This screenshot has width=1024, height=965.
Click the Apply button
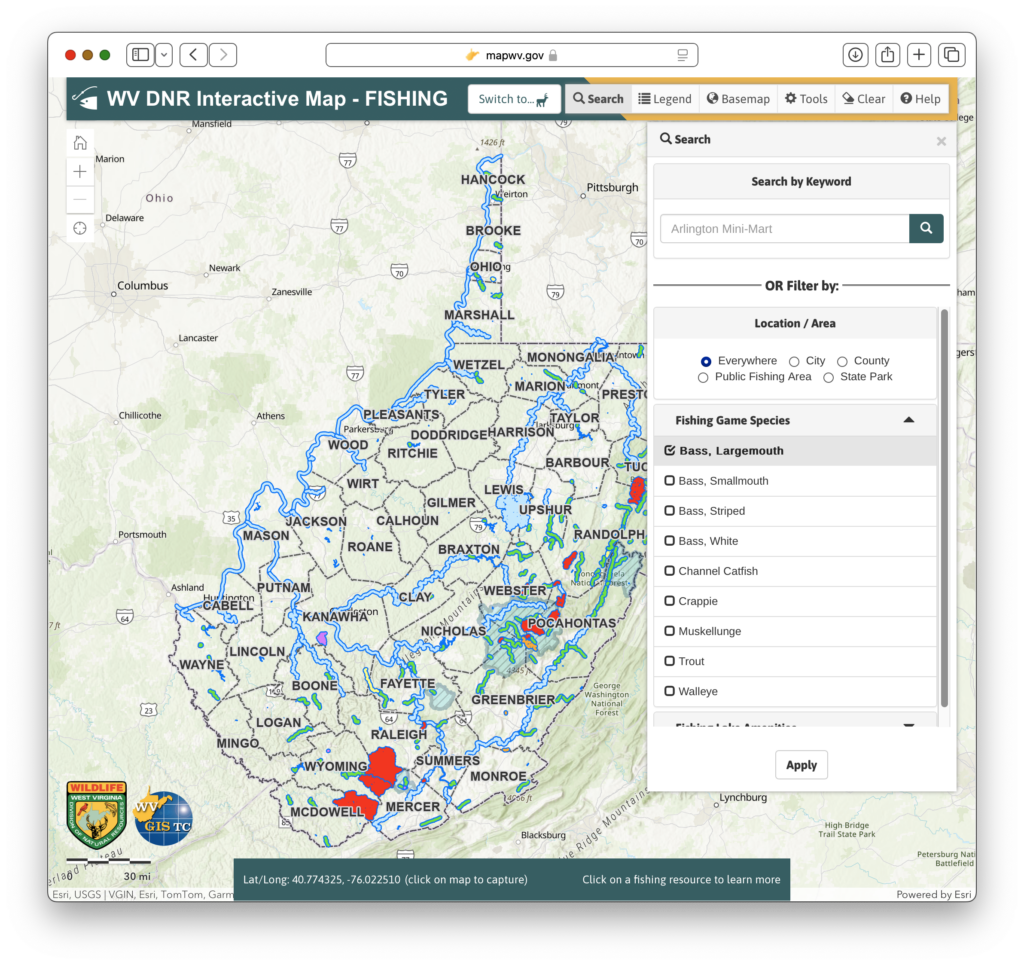801,764
